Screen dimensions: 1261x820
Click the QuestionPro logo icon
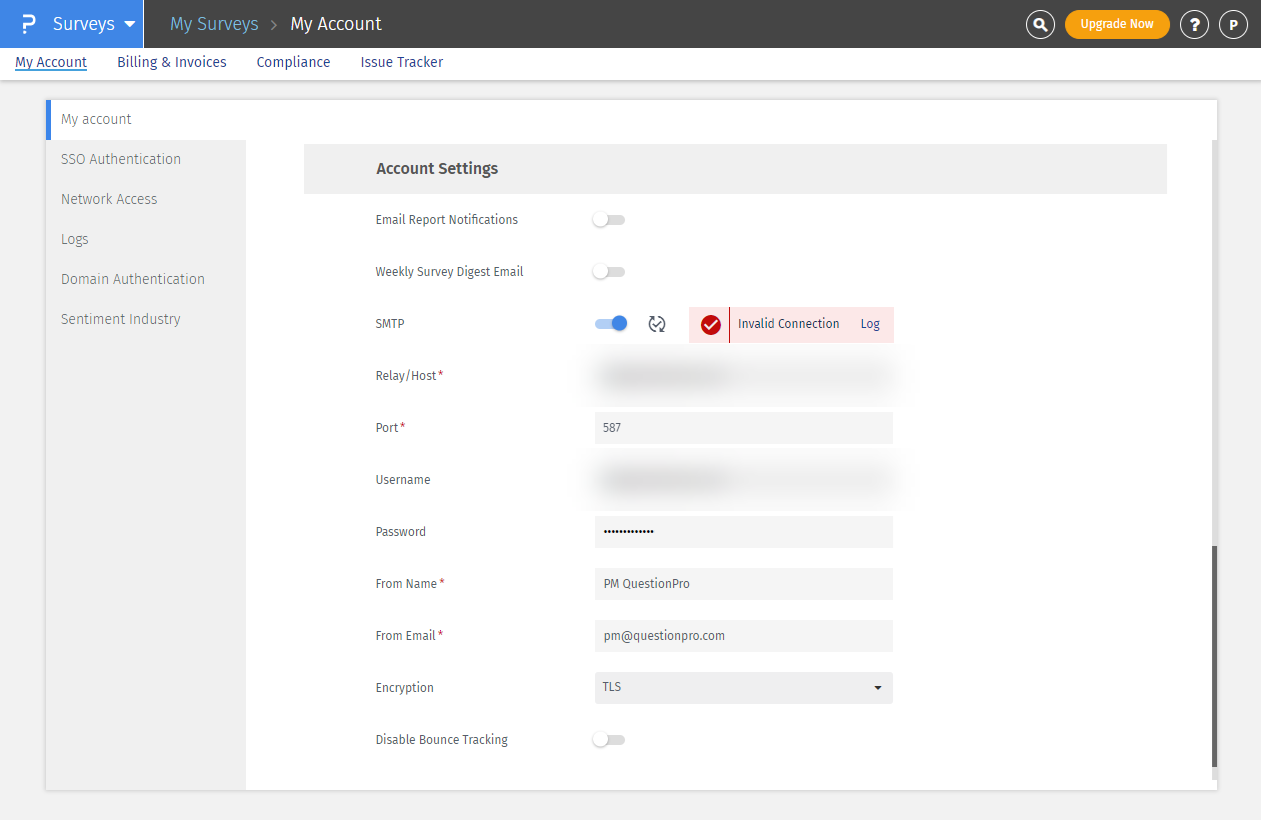coord(28,24)
